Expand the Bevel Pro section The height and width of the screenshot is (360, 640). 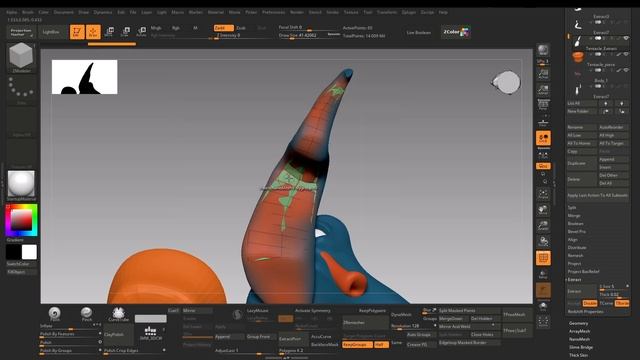[576, 231]
